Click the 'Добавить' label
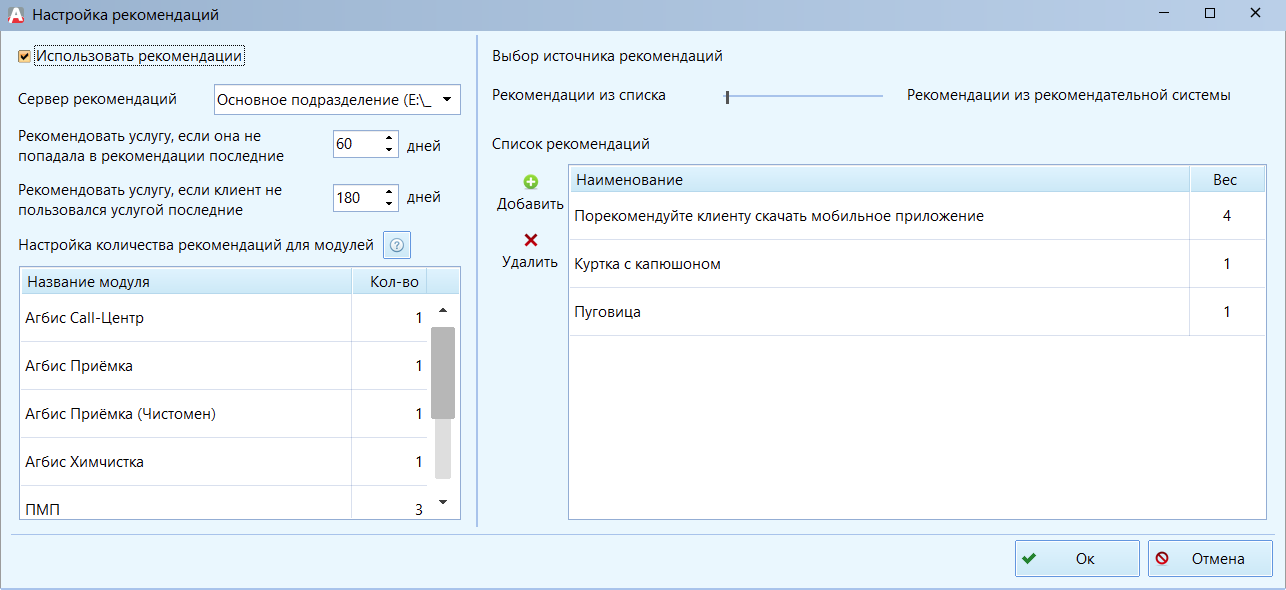The width and height of the screenshot is (1286, 590). click(x=531, y=205)
